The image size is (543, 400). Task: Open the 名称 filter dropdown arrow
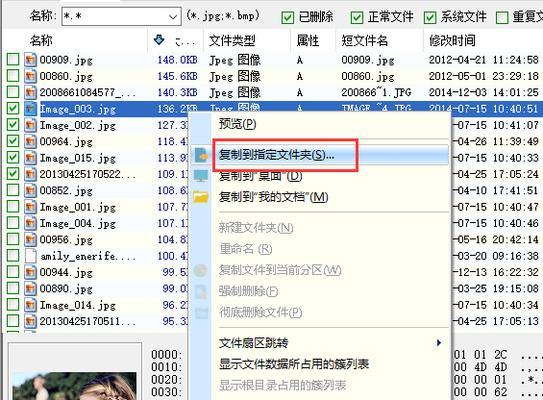click(x=172, y=17)
